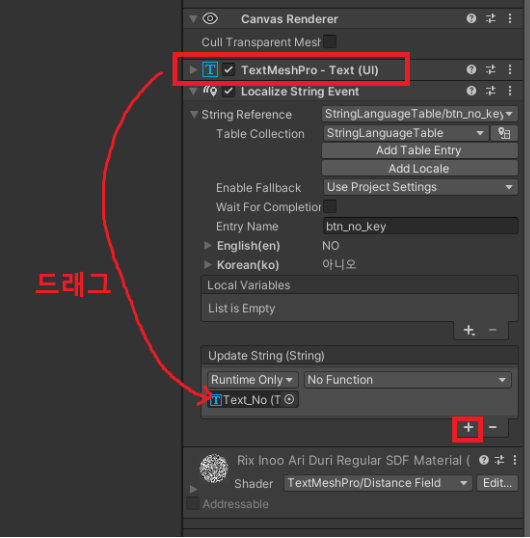
Task: Expand the Korean(ko) entry foldout
Action: (208, 265)
